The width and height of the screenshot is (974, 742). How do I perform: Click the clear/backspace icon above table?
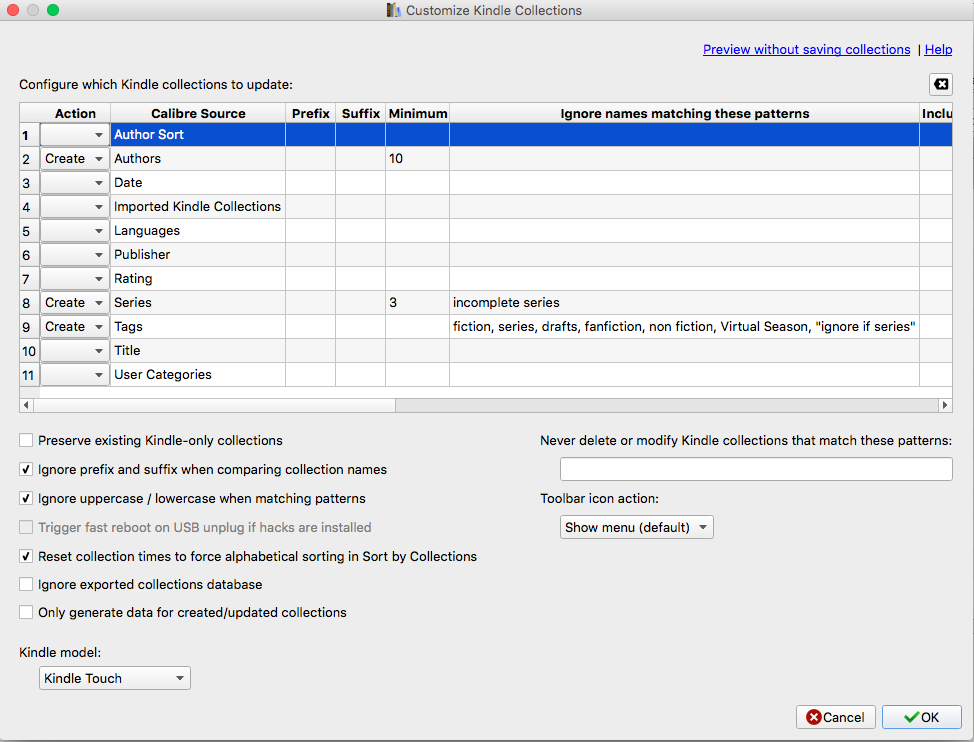[940, 84]
